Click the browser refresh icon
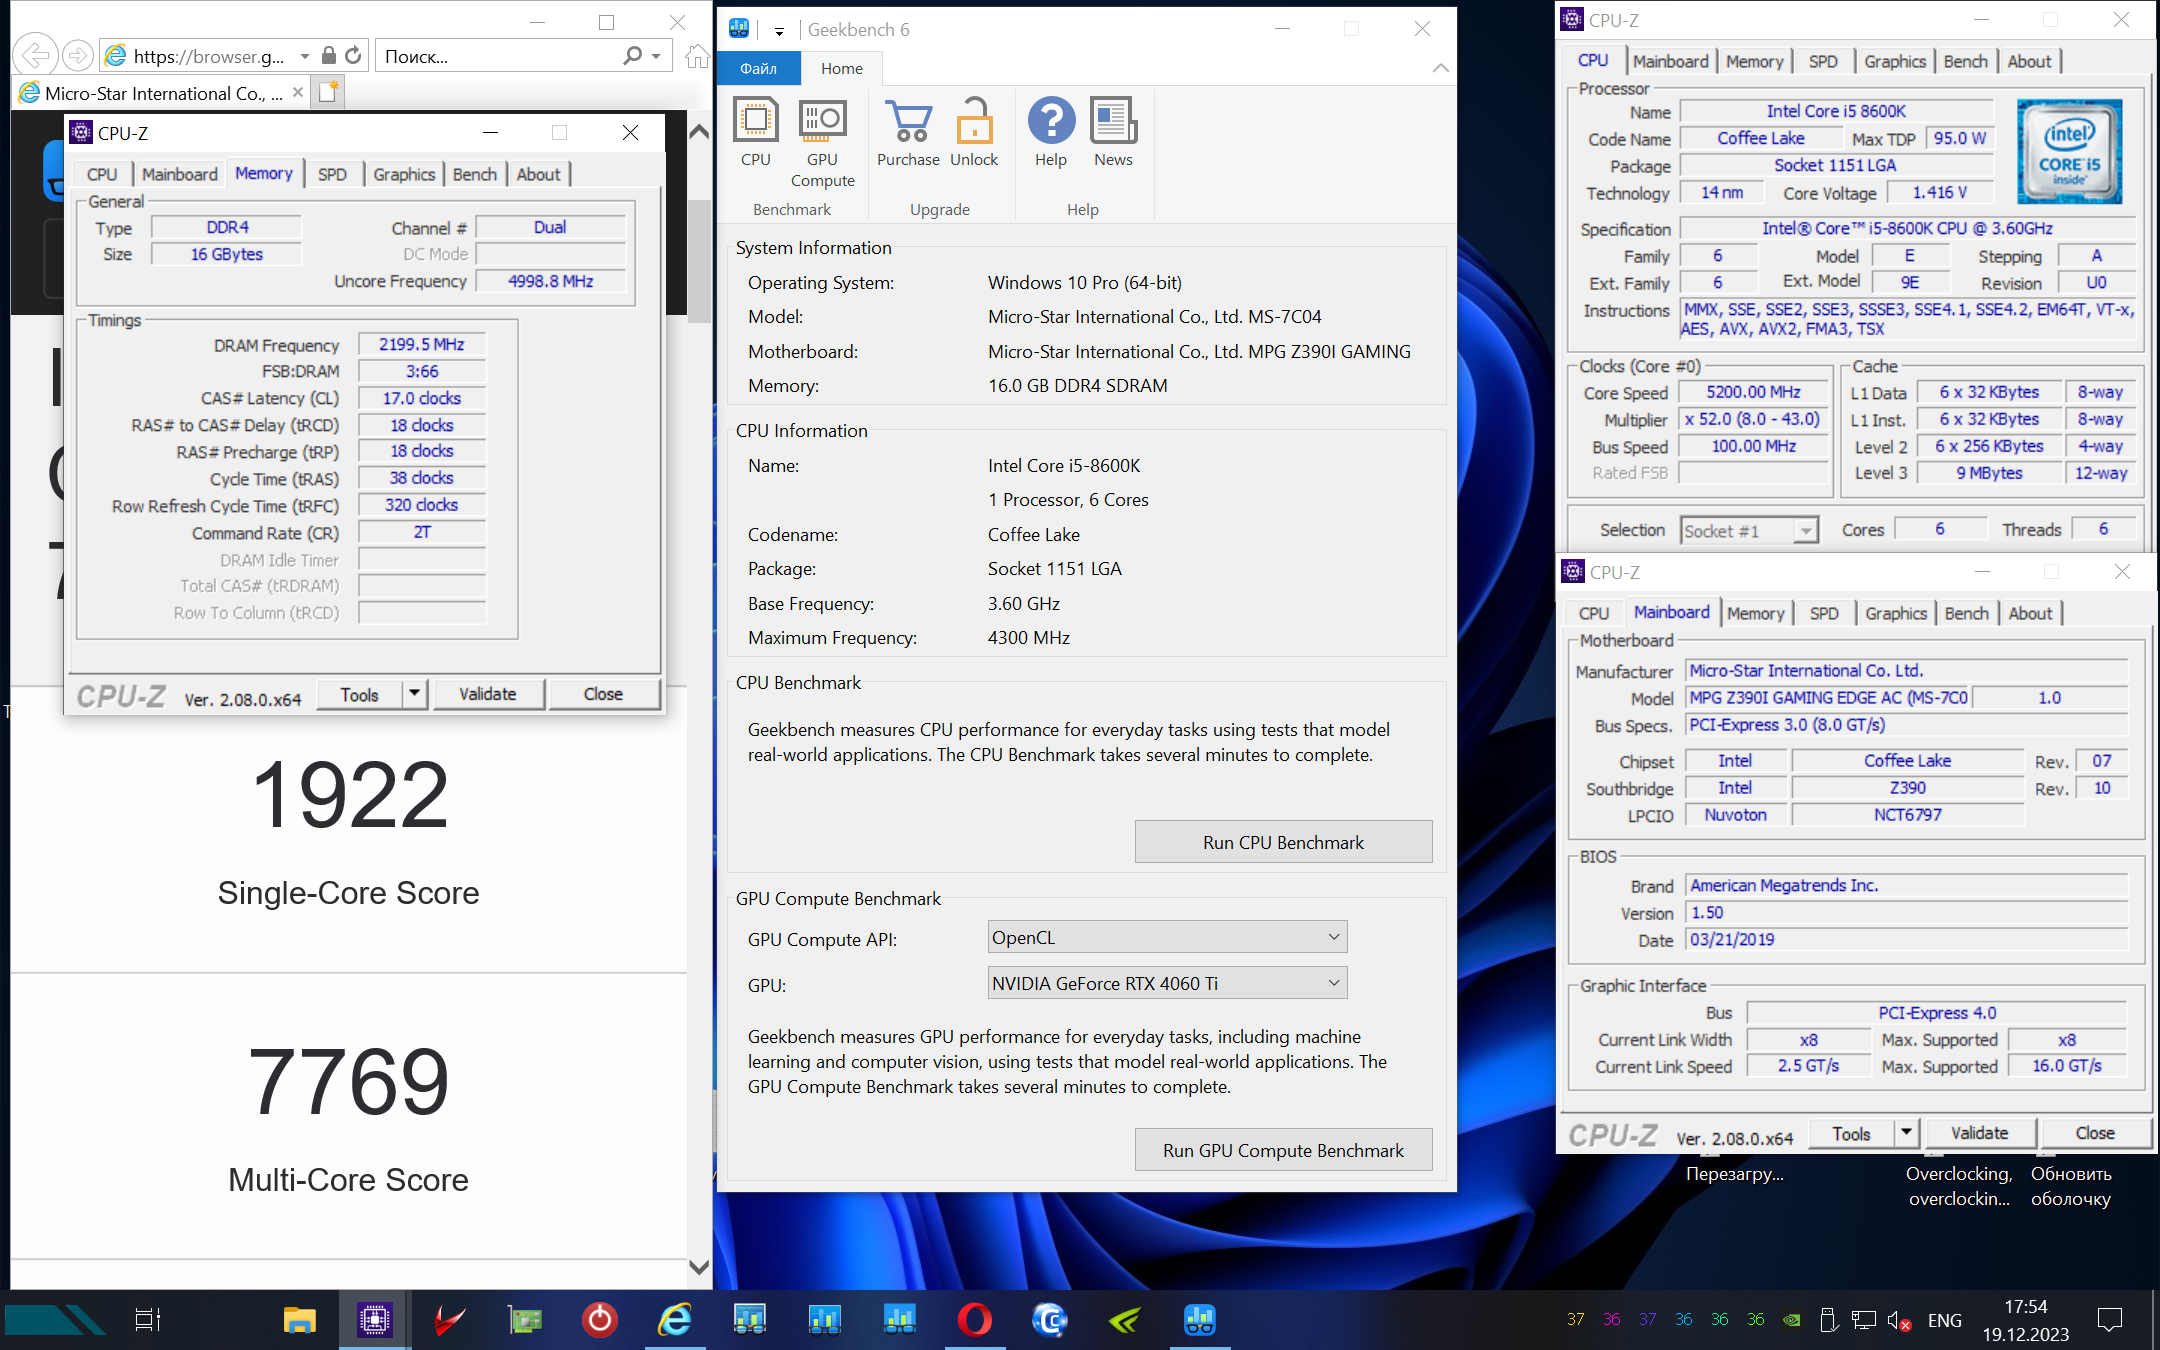 click(353, 56)
